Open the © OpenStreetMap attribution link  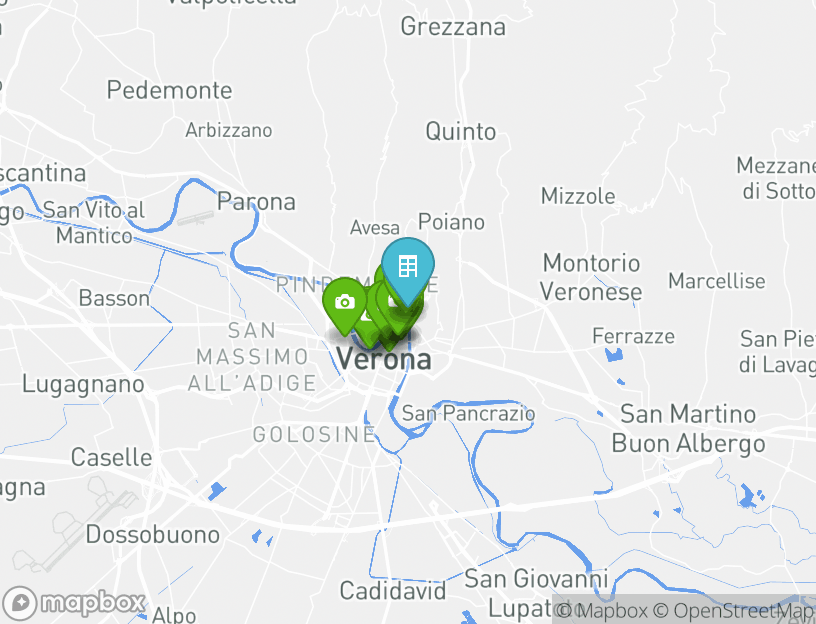[x=733, y=610]
